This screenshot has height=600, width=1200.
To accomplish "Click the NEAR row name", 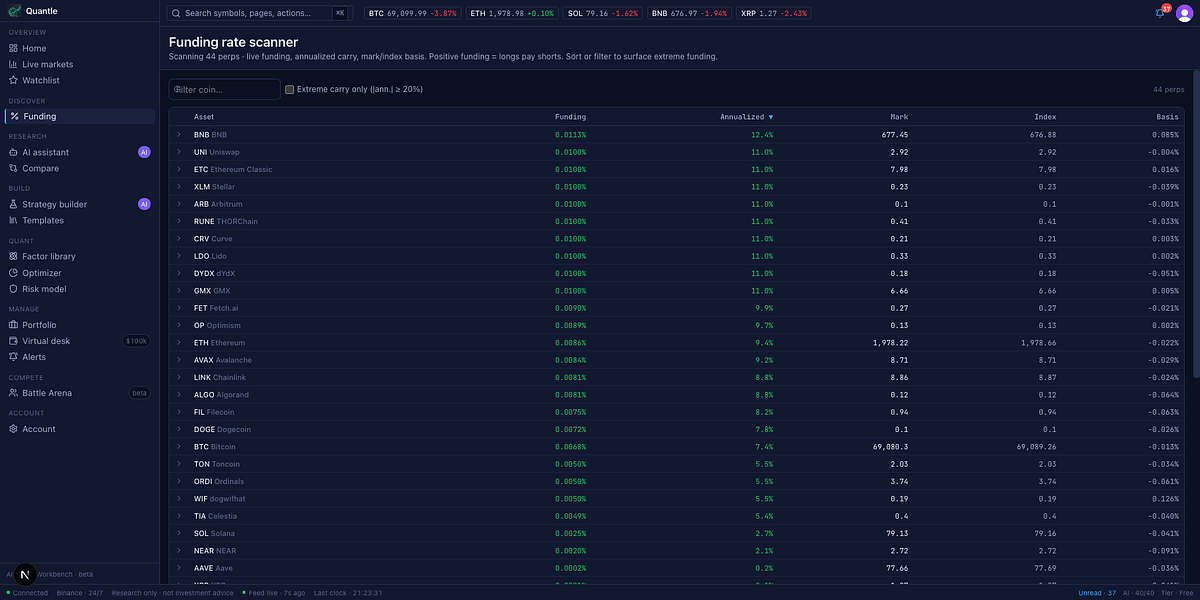I will (213, 551).
